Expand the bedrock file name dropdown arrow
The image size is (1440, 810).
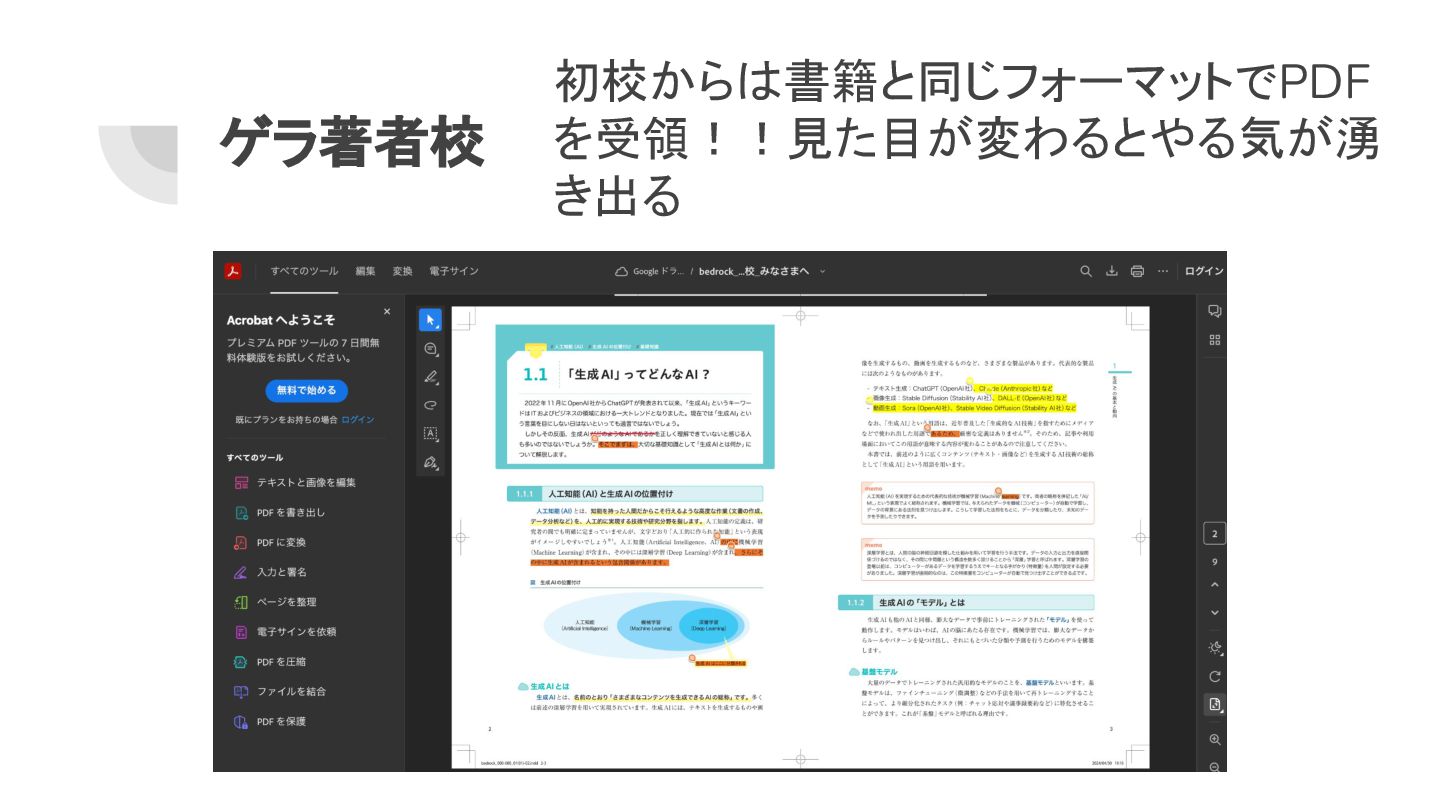pyautogui.click(x=823, y=272)
